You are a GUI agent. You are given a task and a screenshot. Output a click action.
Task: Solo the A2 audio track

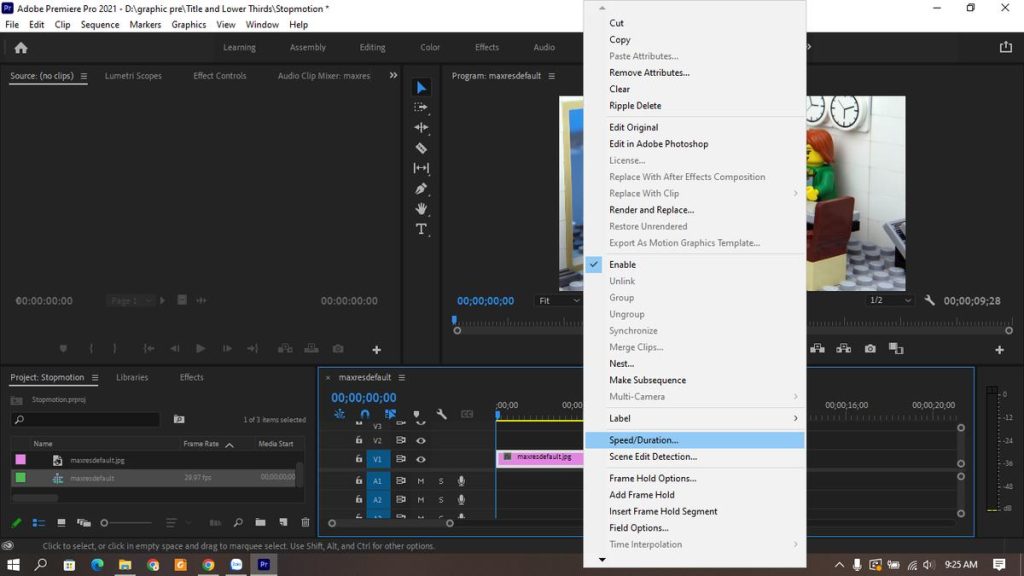tap(441, 499)
